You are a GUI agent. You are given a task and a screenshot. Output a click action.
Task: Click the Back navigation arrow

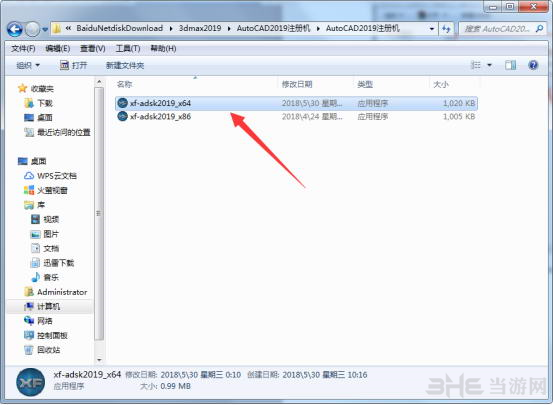click(14, 29)
